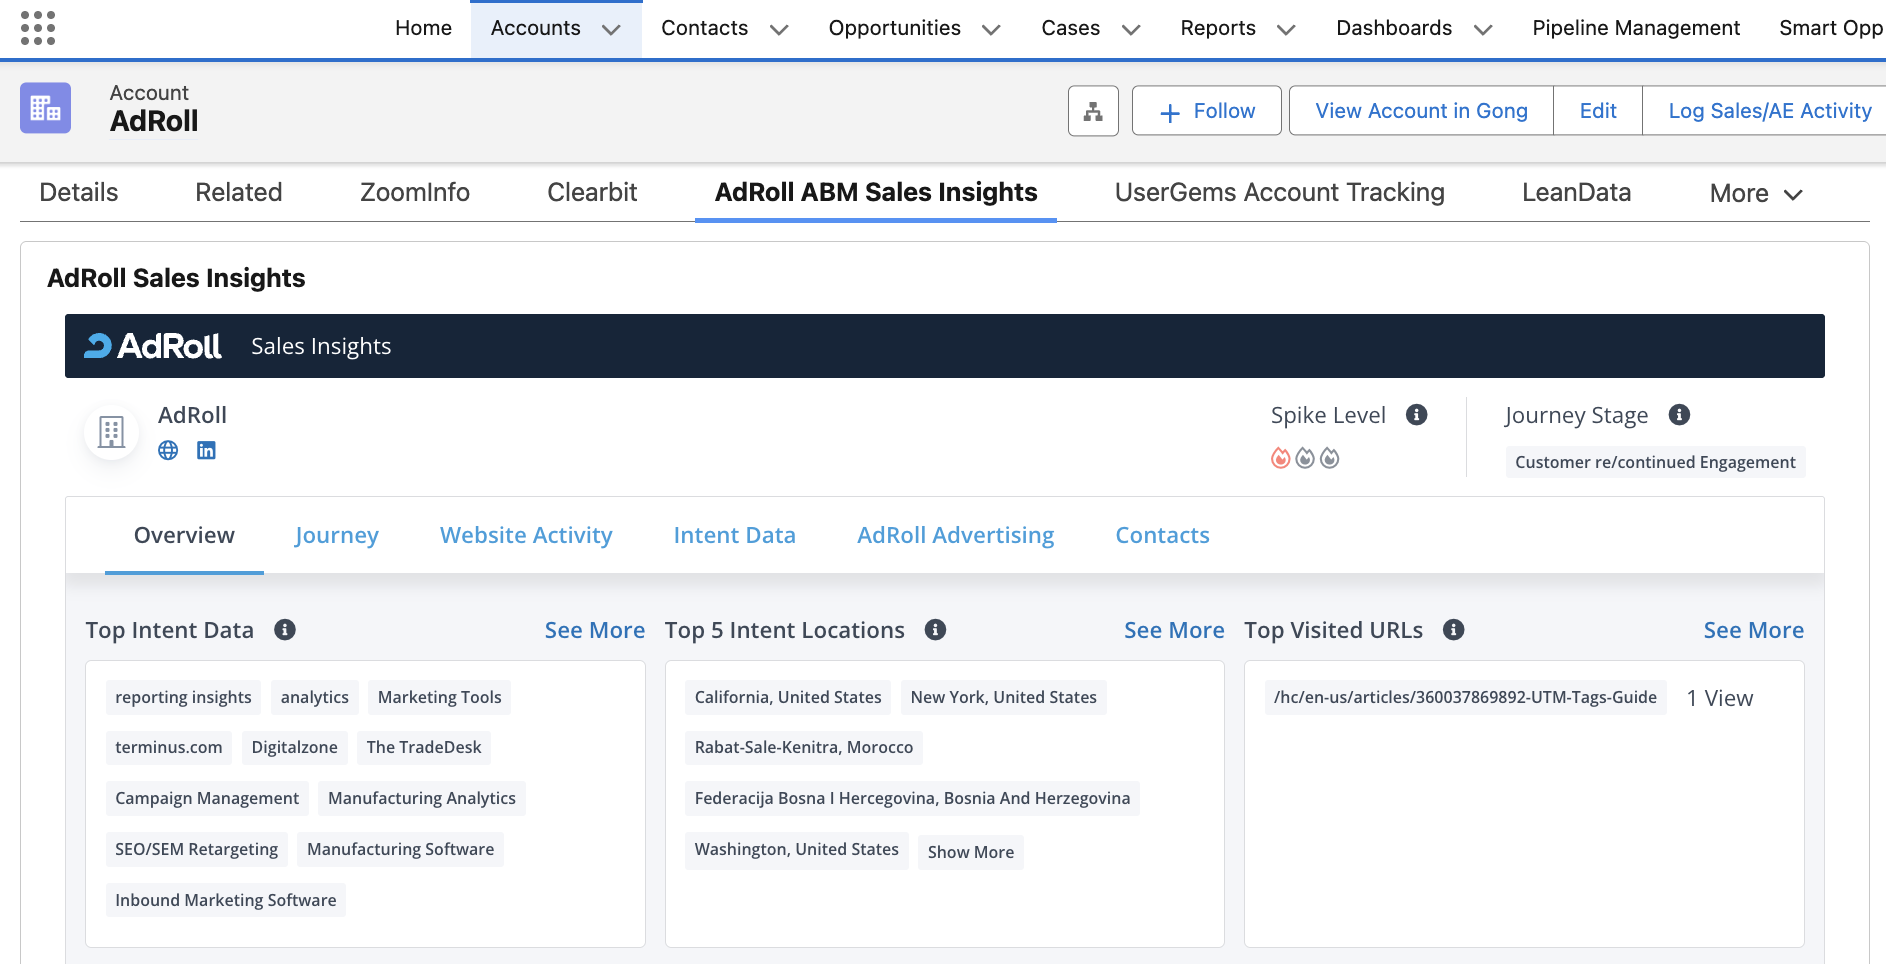Viewport: 1886px width, 964px height.
Task: Open AdRoll website globe icon
Action: tap(168, 450)
